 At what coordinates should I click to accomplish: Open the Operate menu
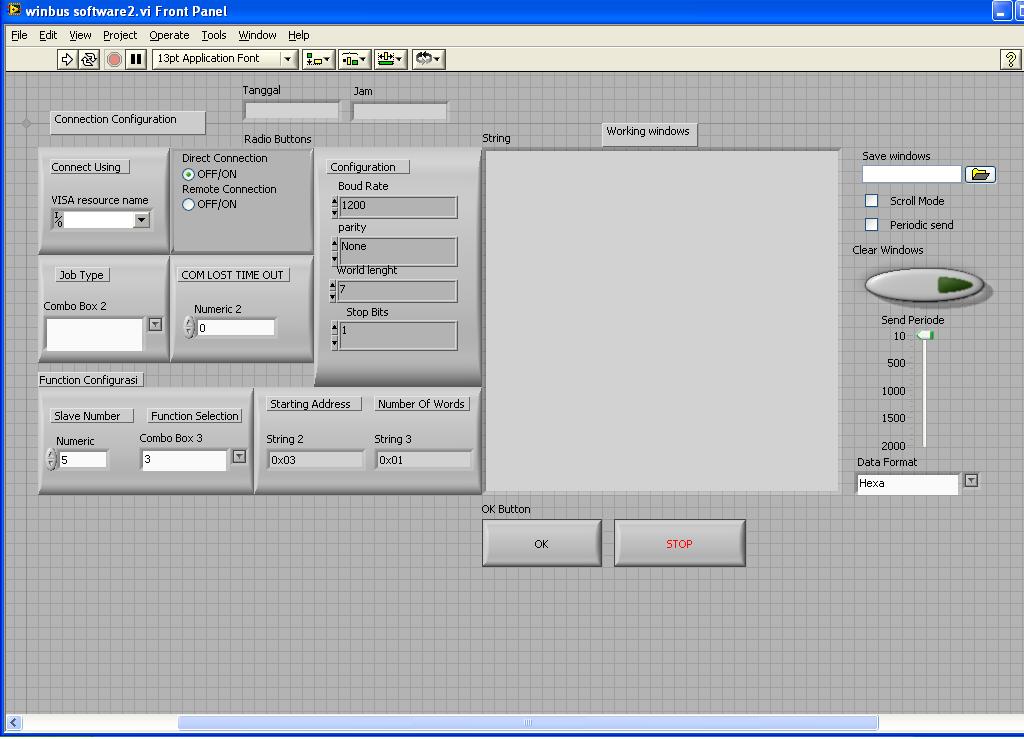tap(169, 35)
